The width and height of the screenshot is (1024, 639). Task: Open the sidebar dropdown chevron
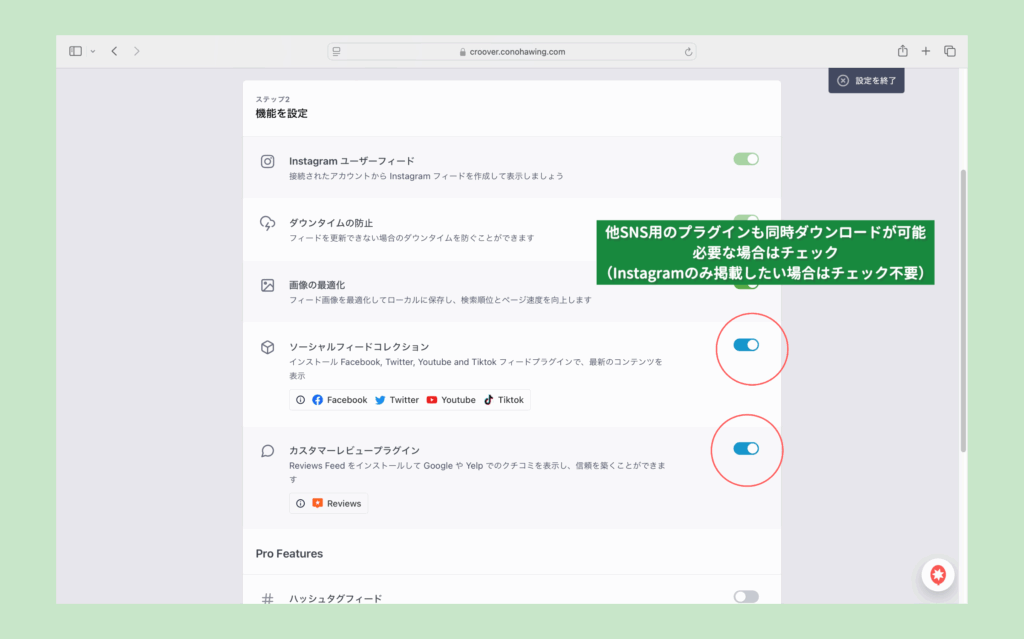pos(93,52)
